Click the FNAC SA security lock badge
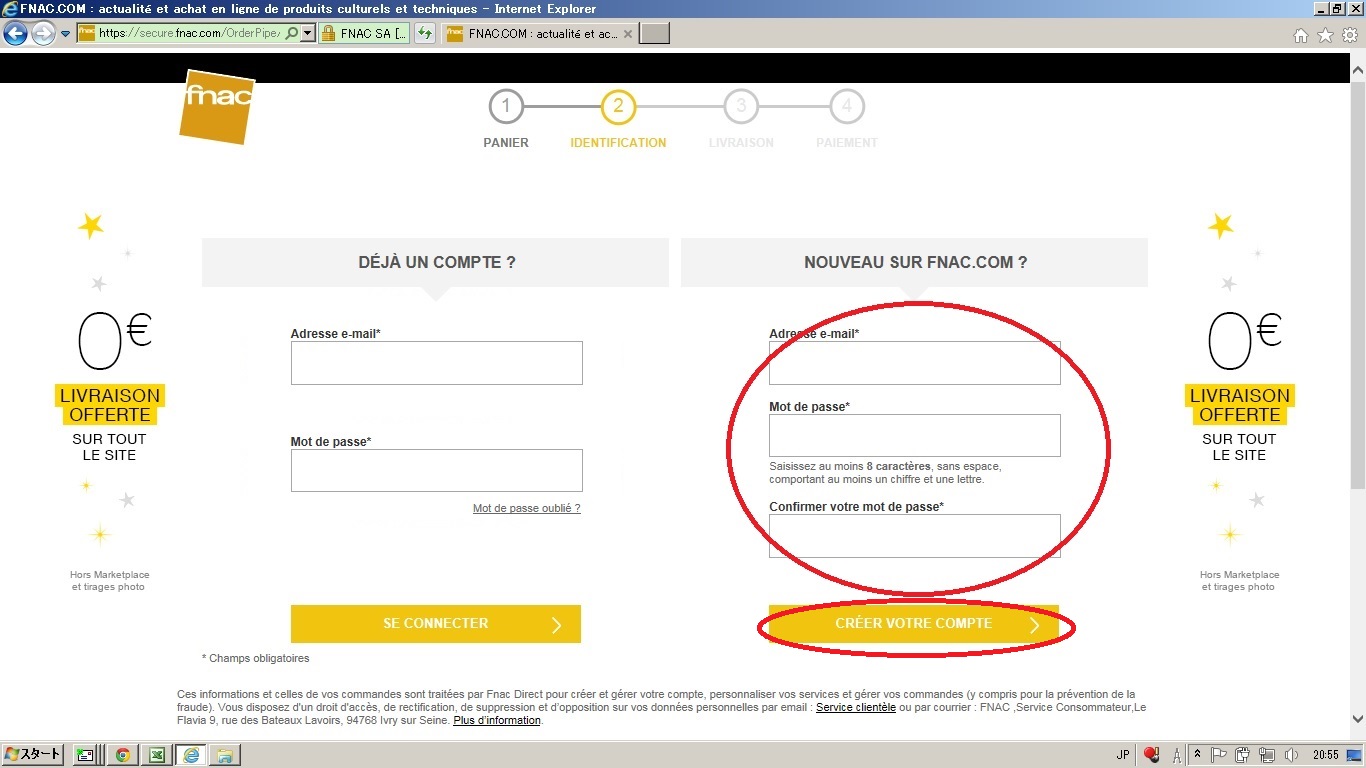This screenshot has height=768, width=1366. (x=365, y=34)
